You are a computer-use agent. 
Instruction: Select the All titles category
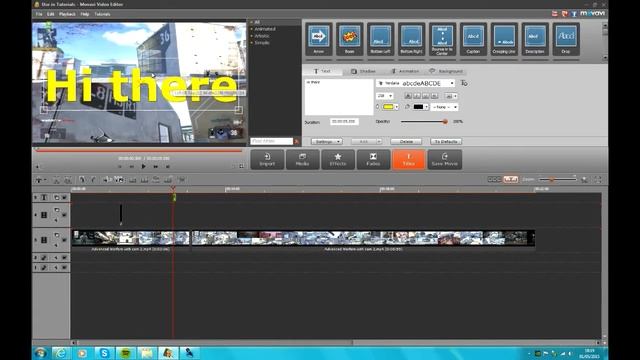257,22
